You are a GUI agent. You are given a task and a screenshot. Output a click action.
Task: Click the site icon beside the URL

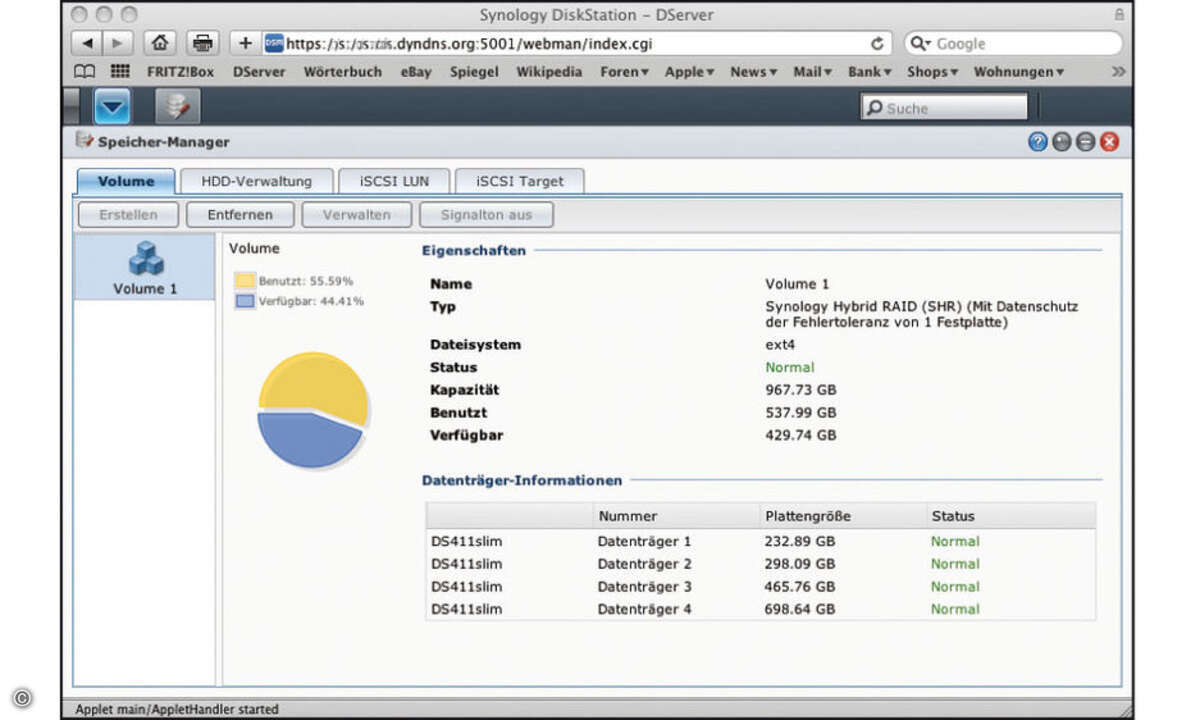(274, 44)
